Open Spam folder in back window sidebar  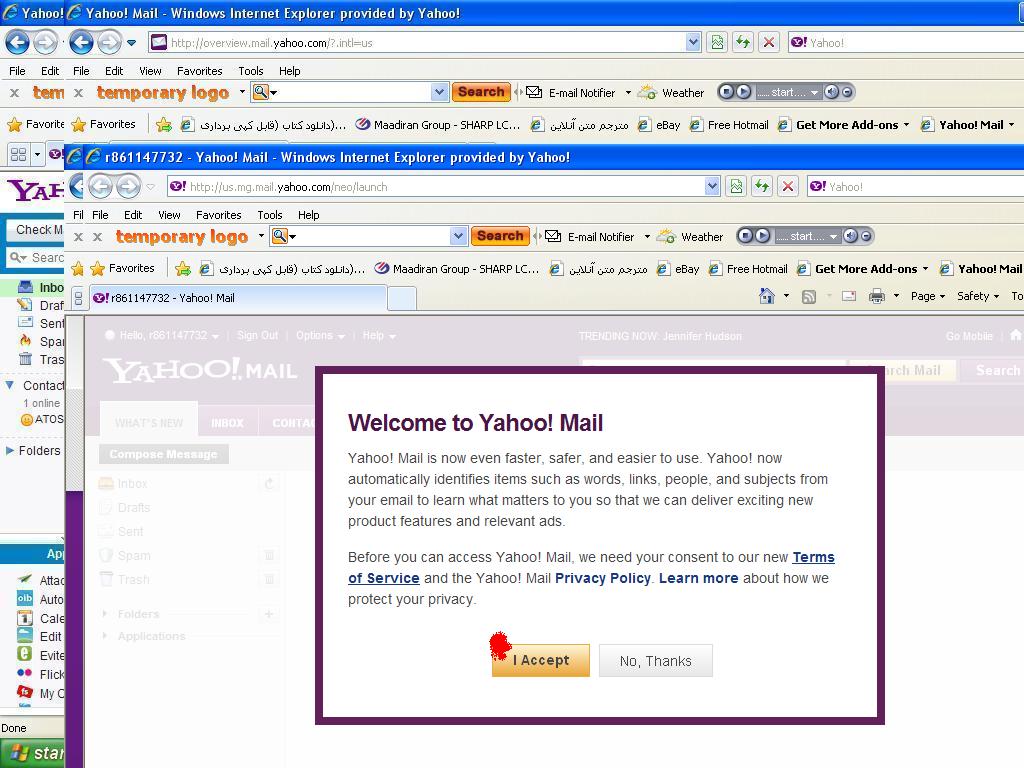(41, 341)
